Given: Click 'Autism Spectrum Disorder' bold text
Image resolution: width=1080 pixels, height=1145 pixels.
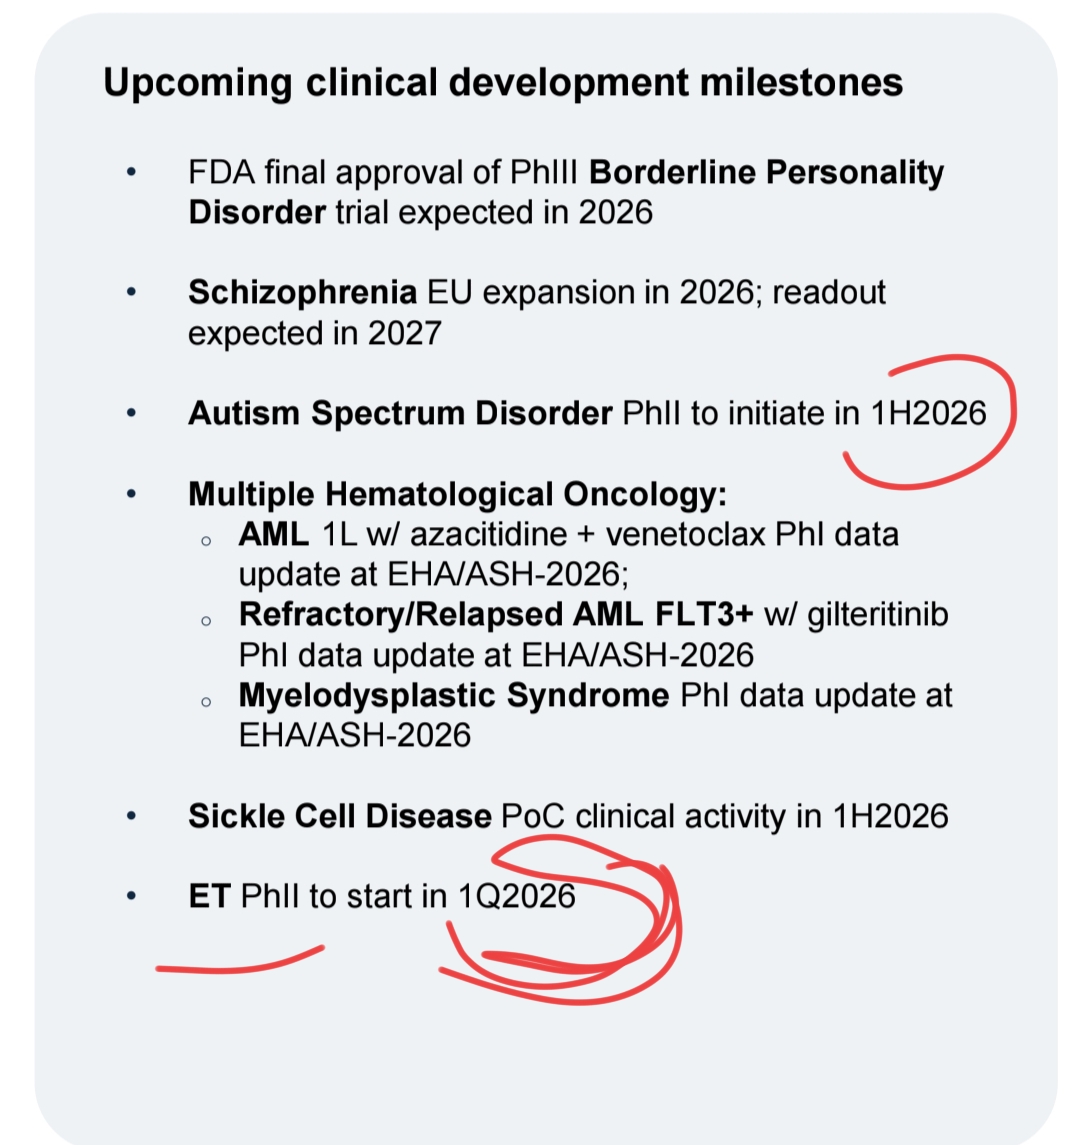Looking at the screenshot, I should point(400,413).
